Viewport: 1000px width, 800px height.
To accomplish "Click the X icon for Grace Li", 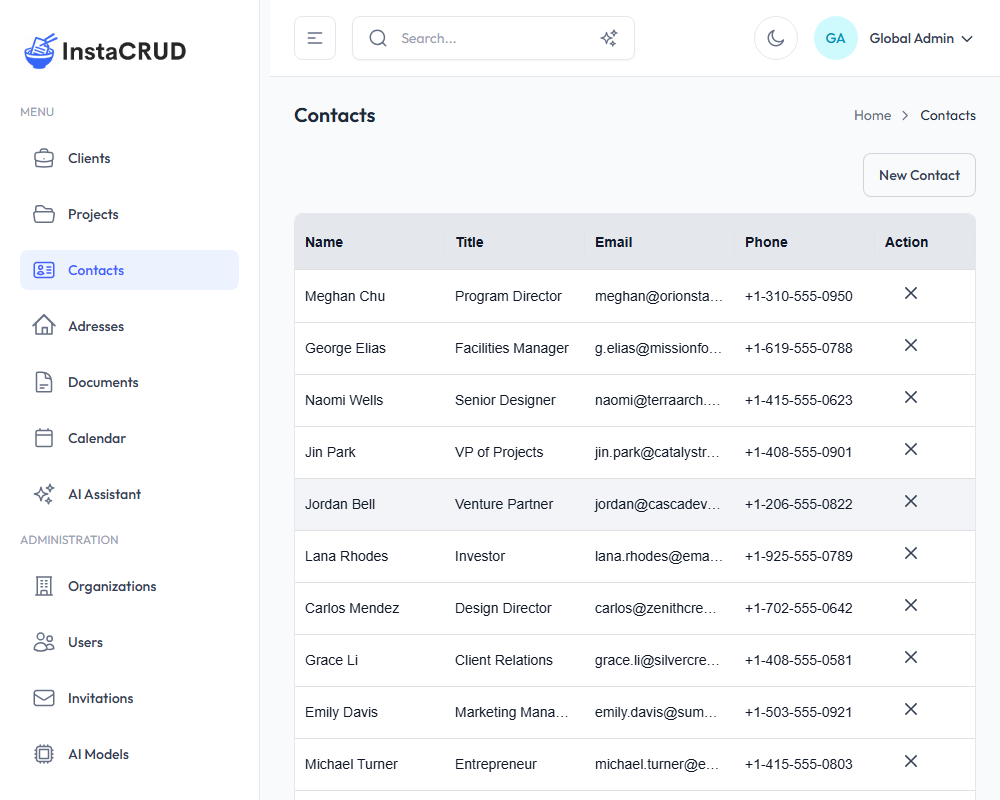I will (x=910, y=657).
